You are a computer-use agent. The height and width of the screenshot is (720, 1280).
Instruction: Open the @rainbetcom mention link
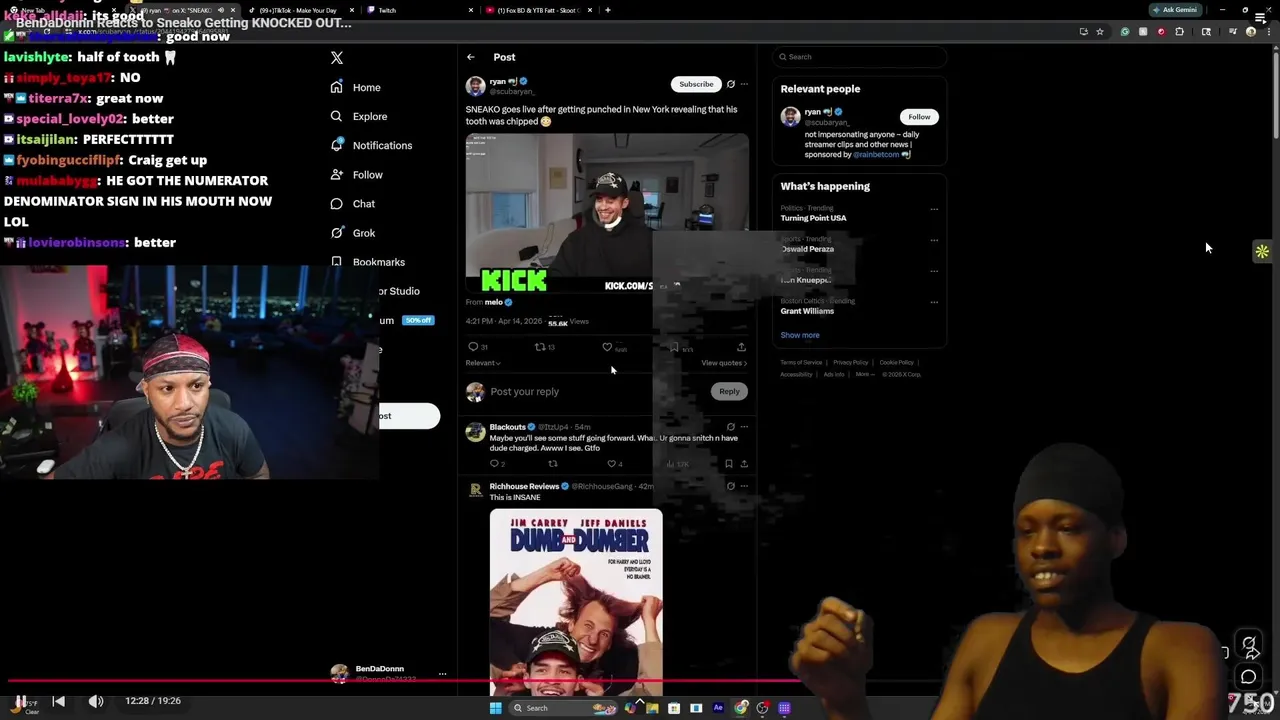point(876,155)
